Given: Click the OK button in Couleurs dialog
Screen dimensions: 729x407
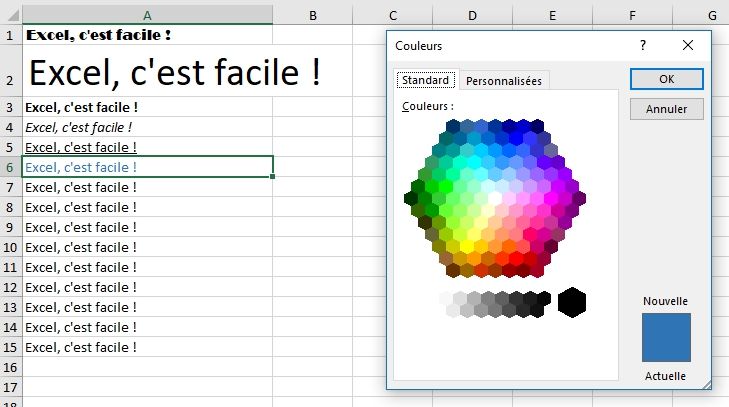Looking at the screenshot, I should 666,79.
